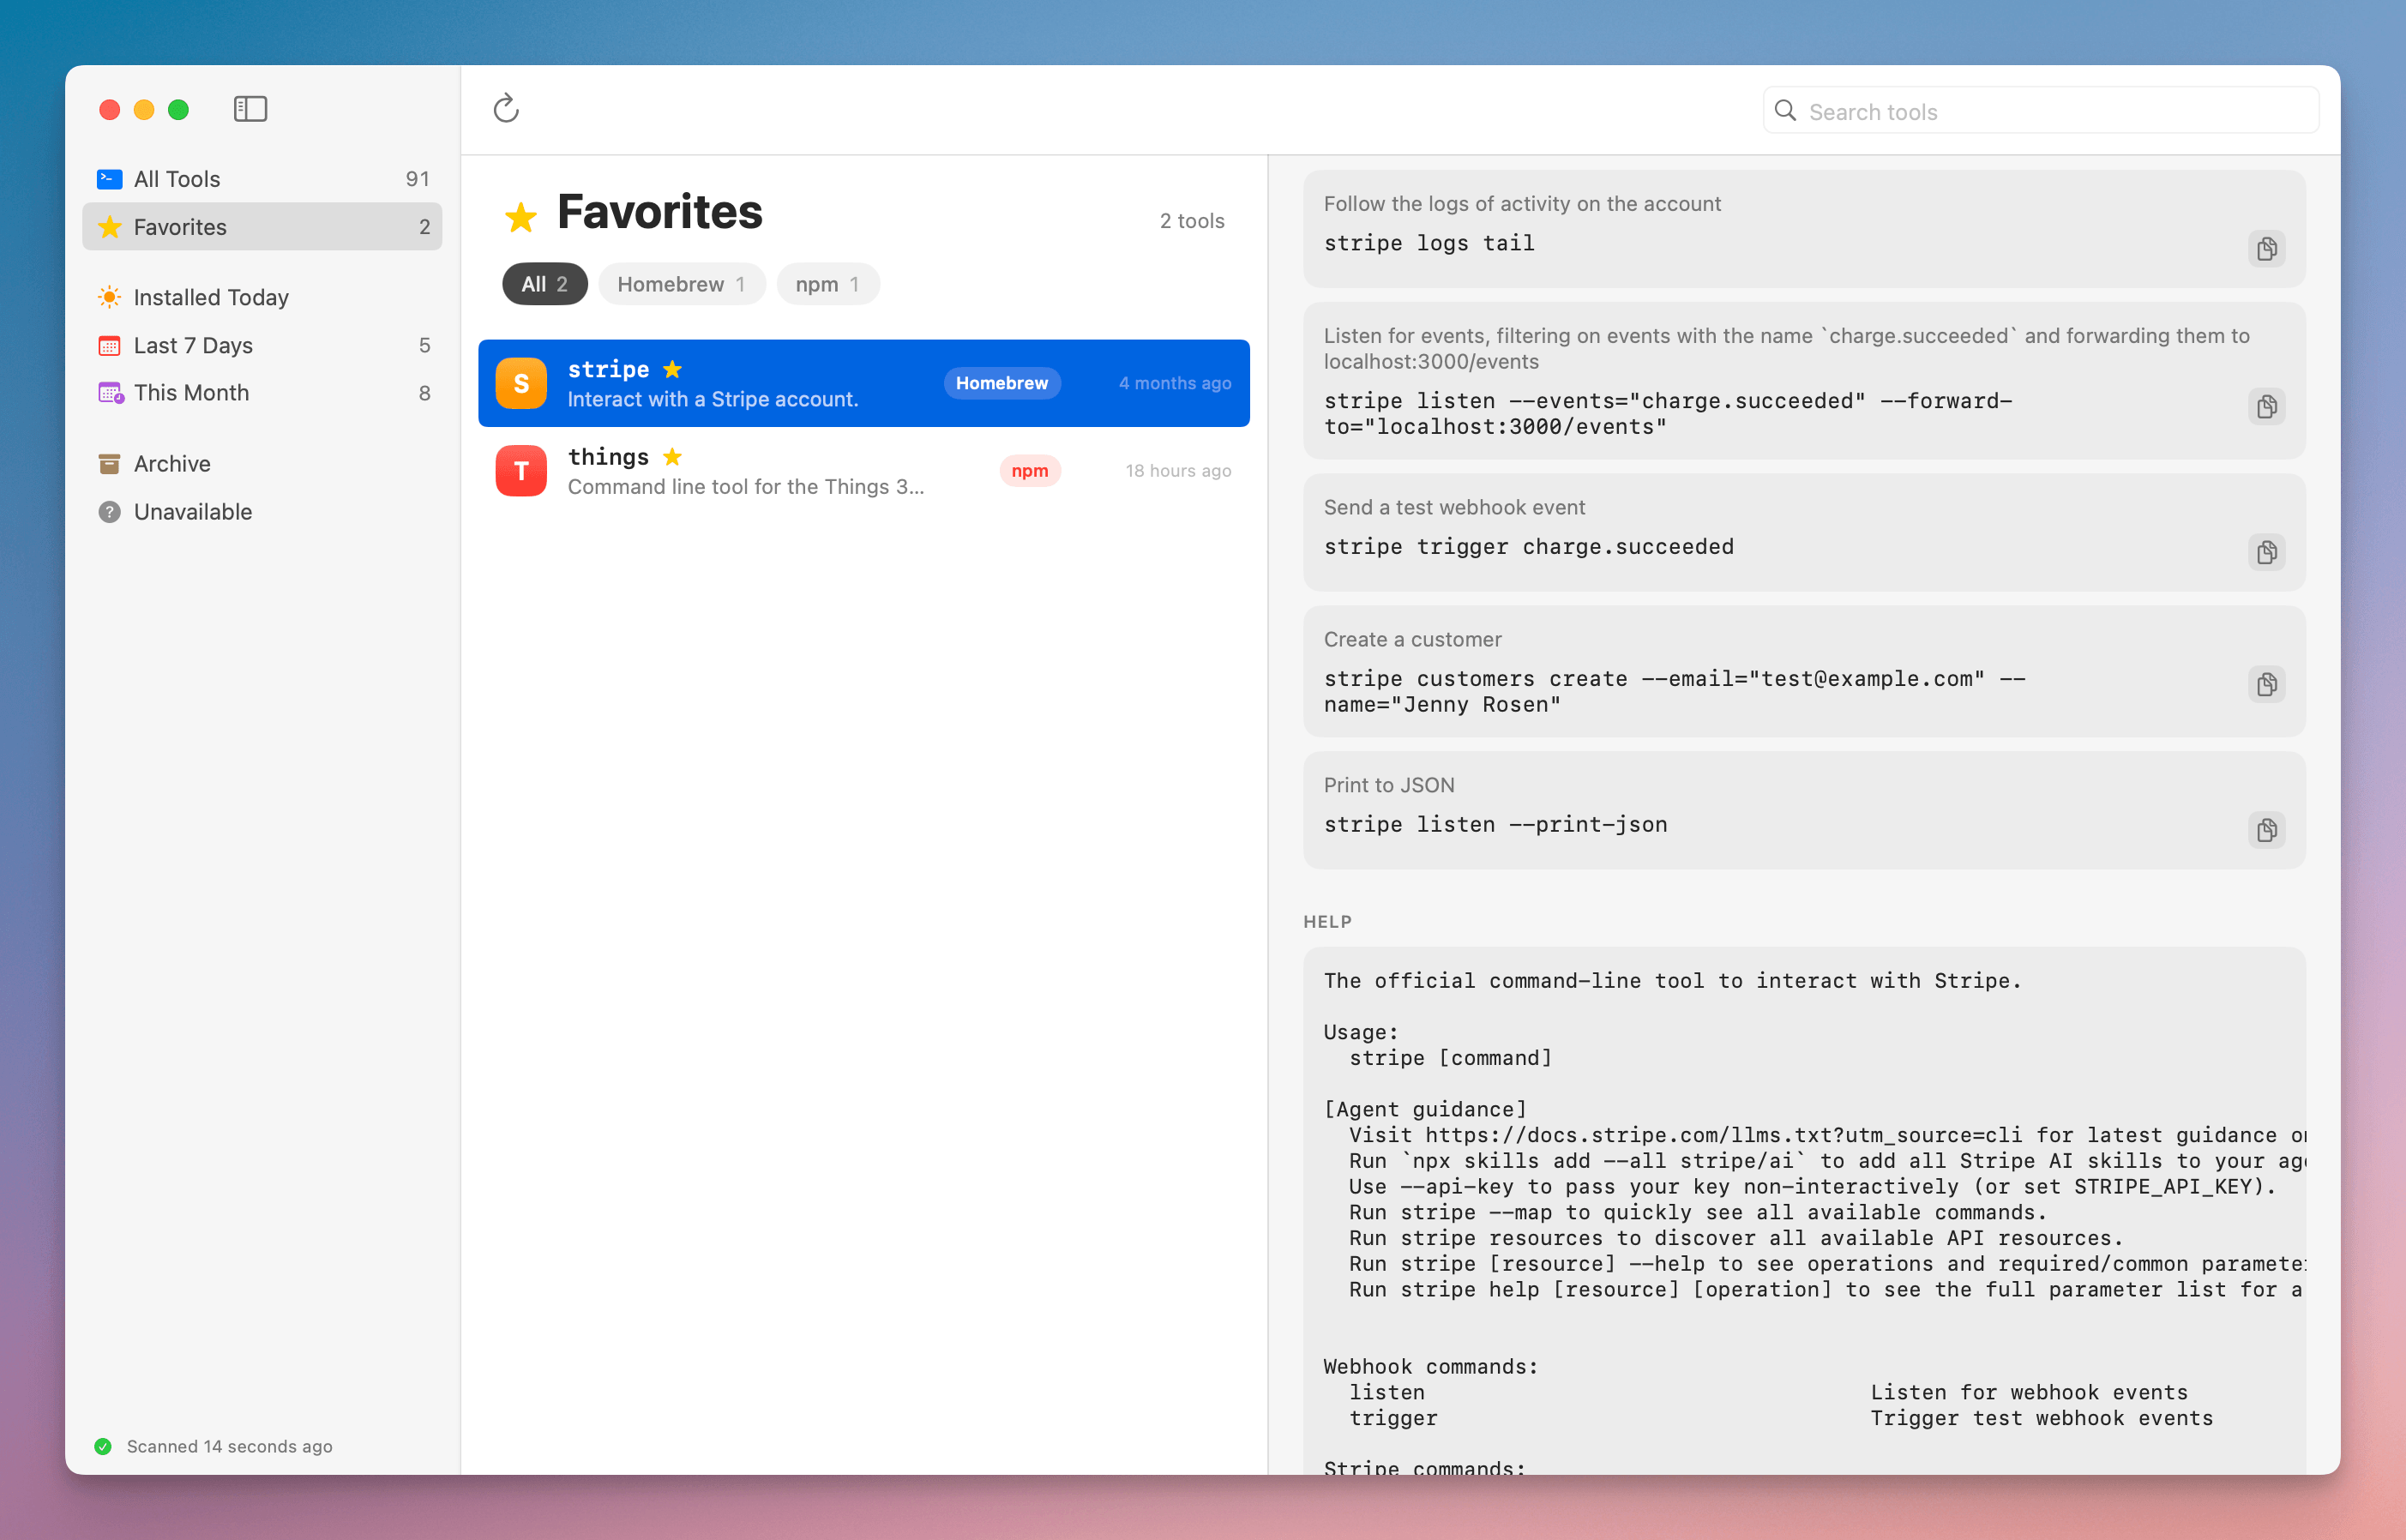Click the green scan status checkmark
This screenshot has width=2406, height=1540.
click(102, 1446)
